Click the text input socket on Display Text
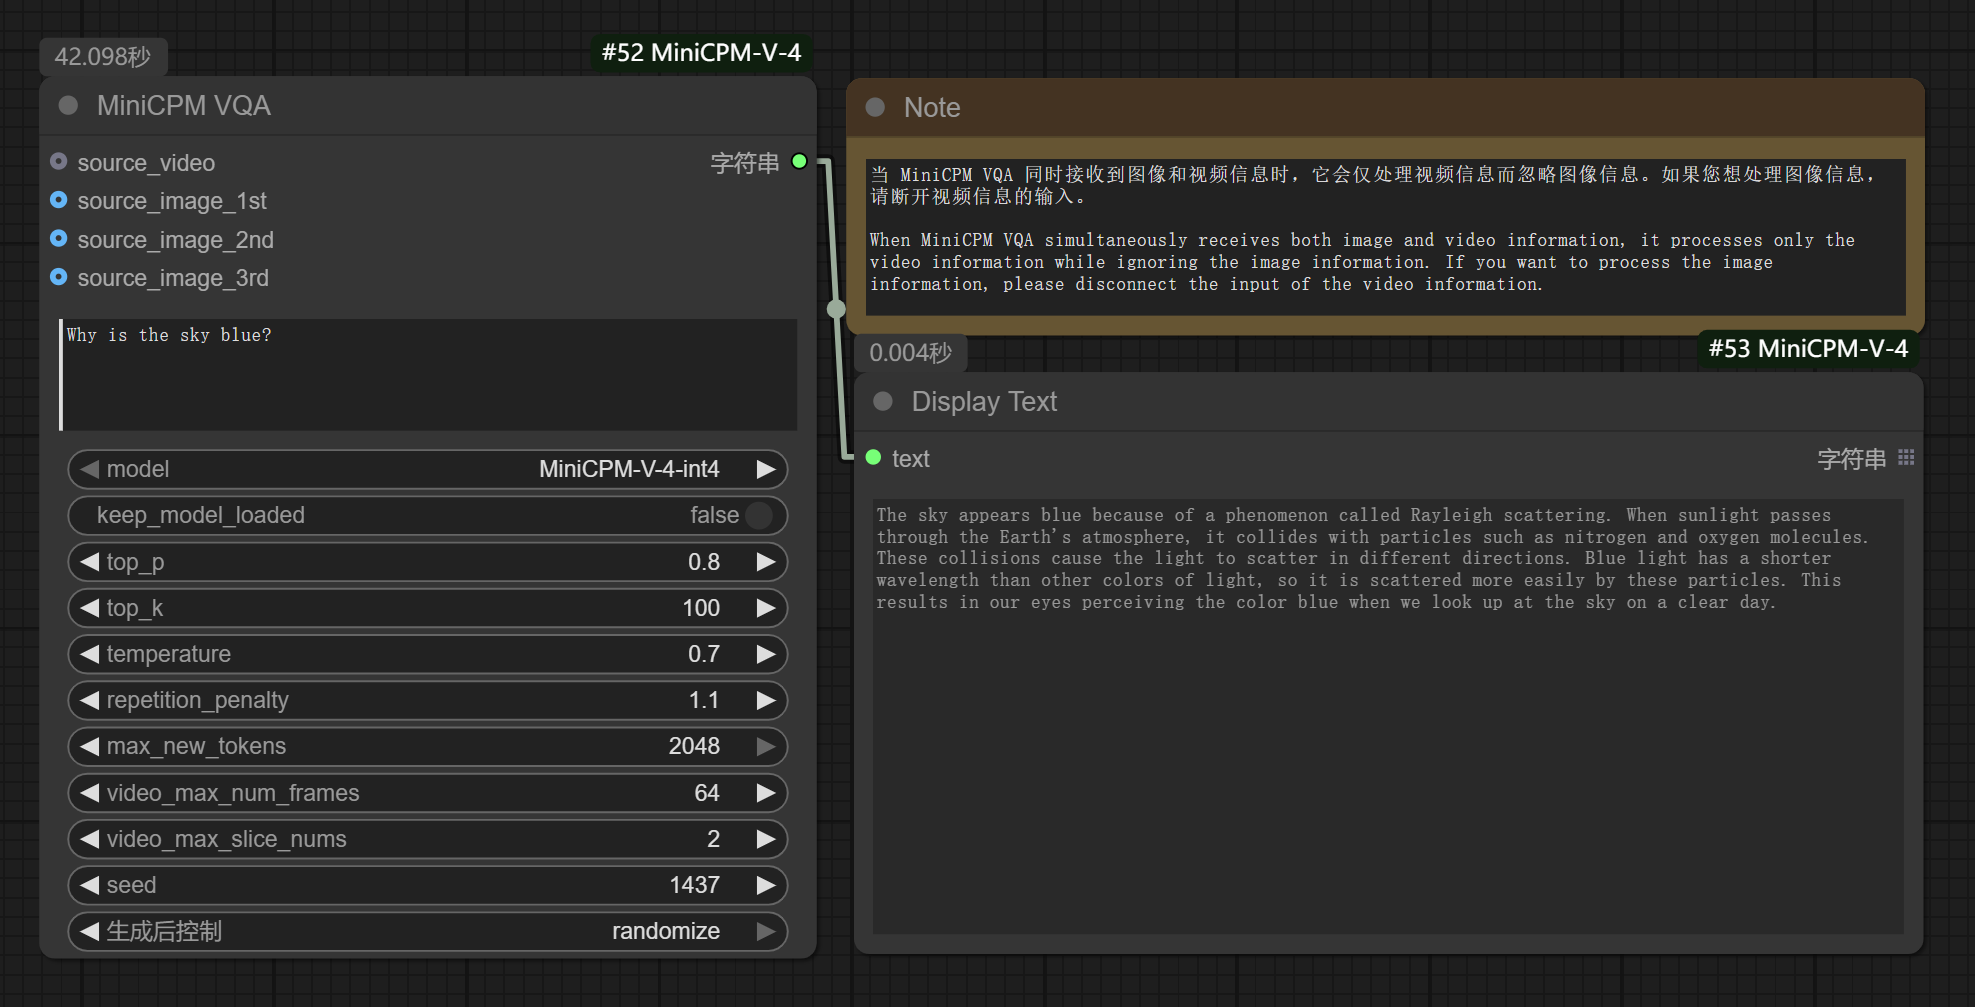Viewport: 1975px width, 1007px height. (873, 457)
